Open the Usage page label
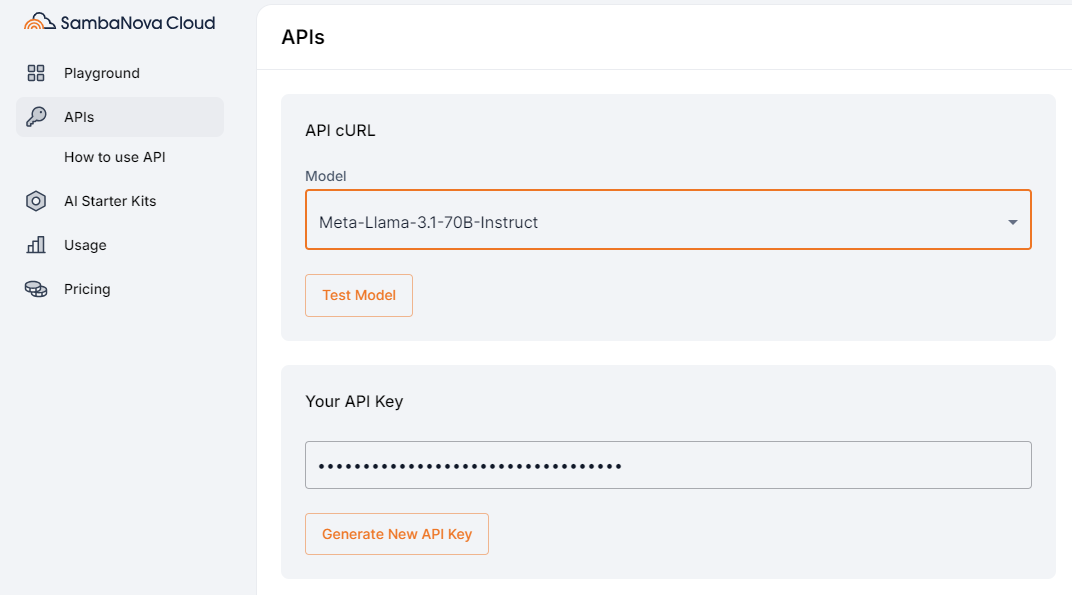Screen dimensions: 1072x595 (x=85, y=245)
